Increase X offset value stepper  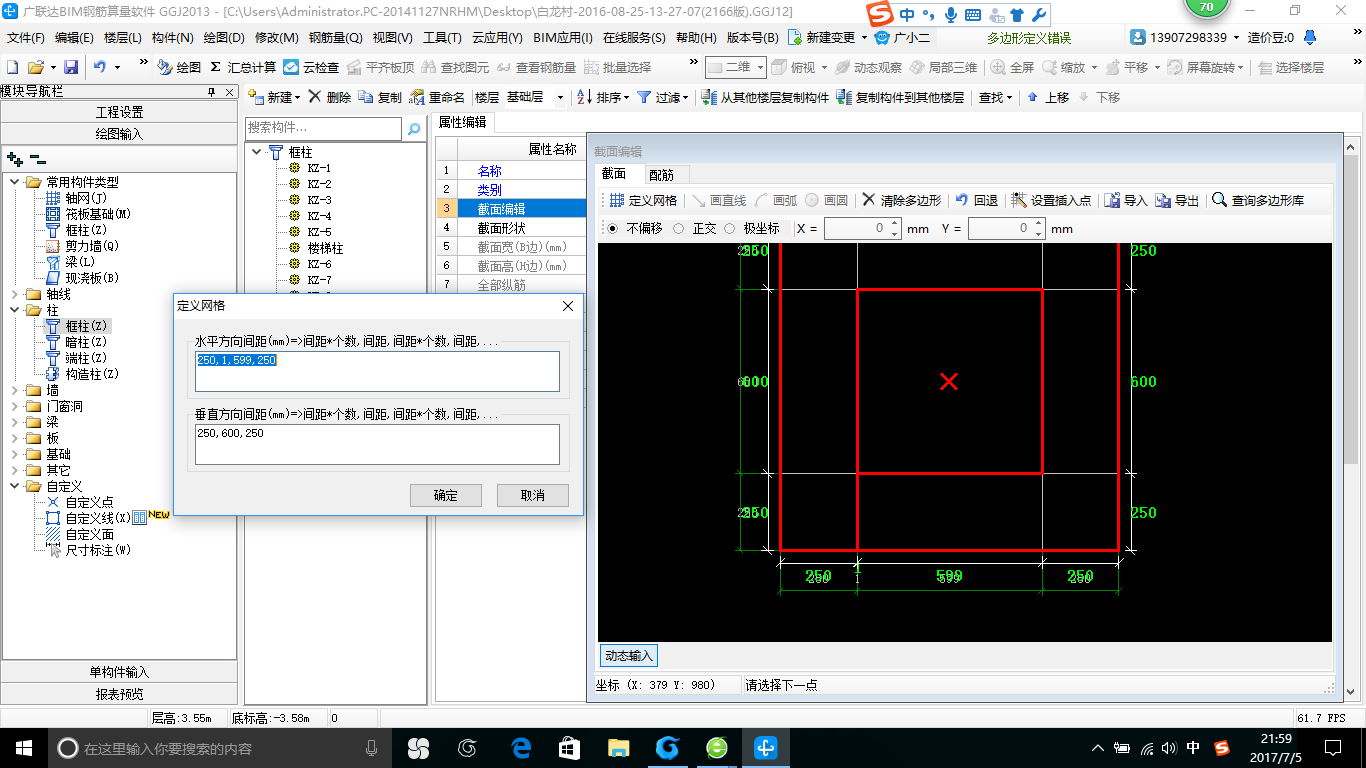[x=894, y=223]
